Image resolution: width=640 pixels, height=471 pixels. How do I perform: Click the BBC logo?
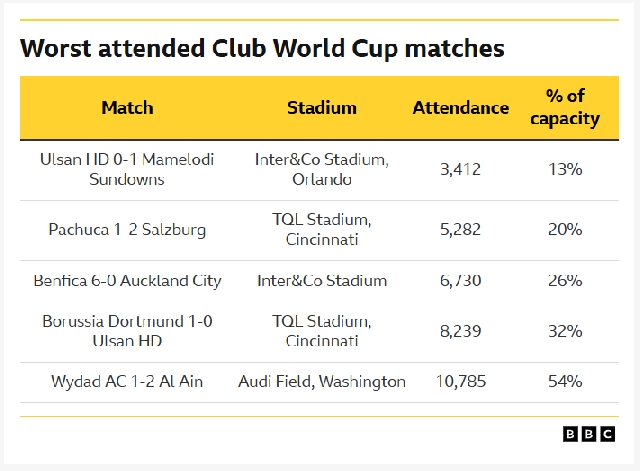click(589, 434)
